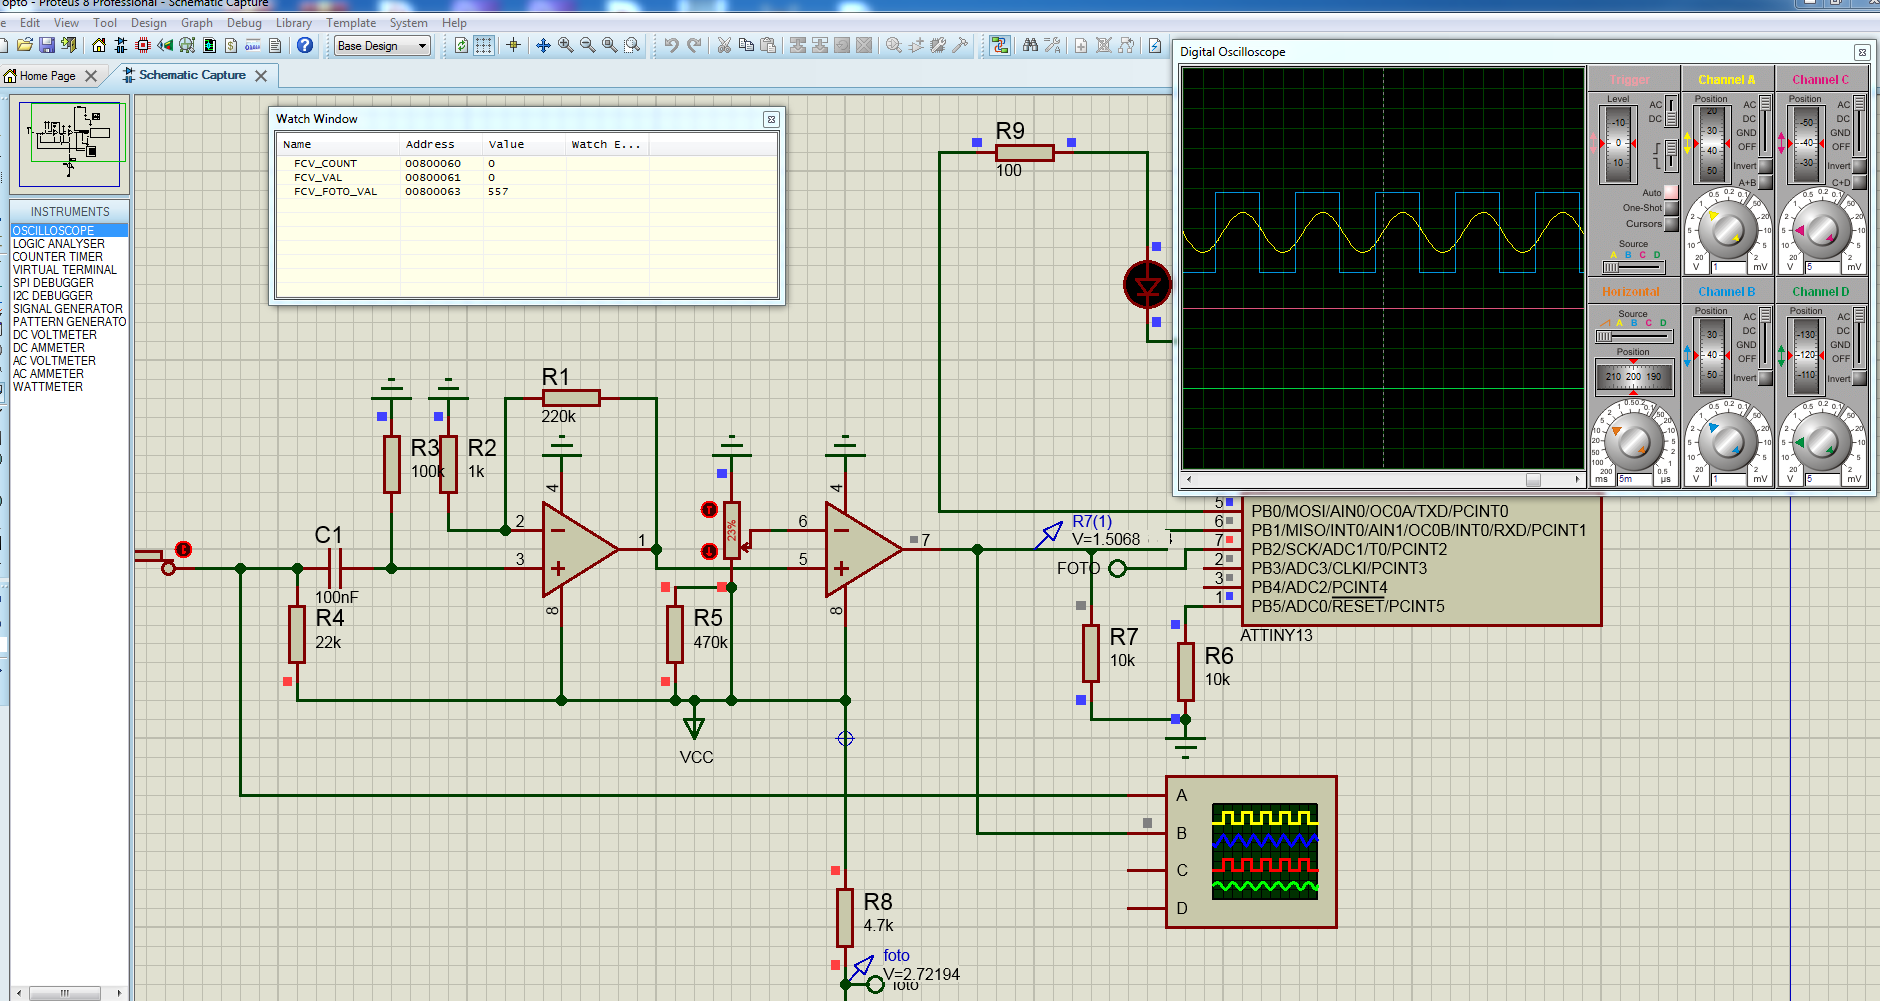Image resolution: width=1880 pixels, height=1001 pixels.
Task: Select FCV_FOTO_VAL row in Watch Window
Action: click(x=526, y=191)
